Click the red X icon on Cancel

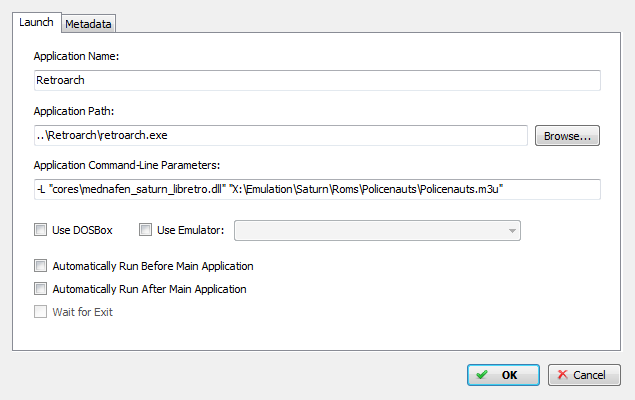tap(563, 374)
